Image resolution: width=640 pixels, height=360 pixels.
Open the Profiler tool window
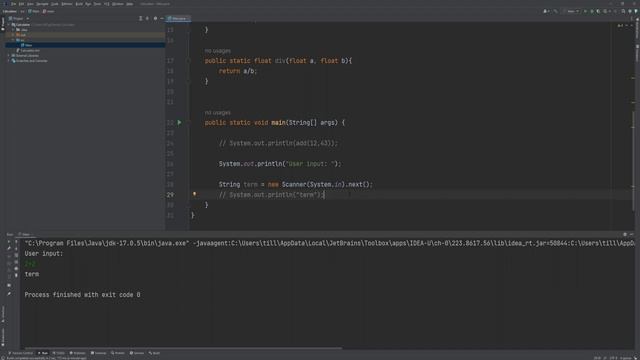point(118,353)
